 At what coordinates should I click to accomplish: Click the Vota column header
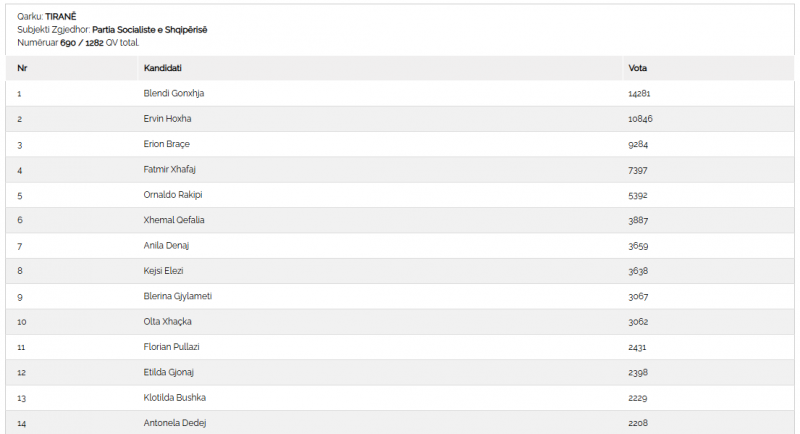click(638, 68)
